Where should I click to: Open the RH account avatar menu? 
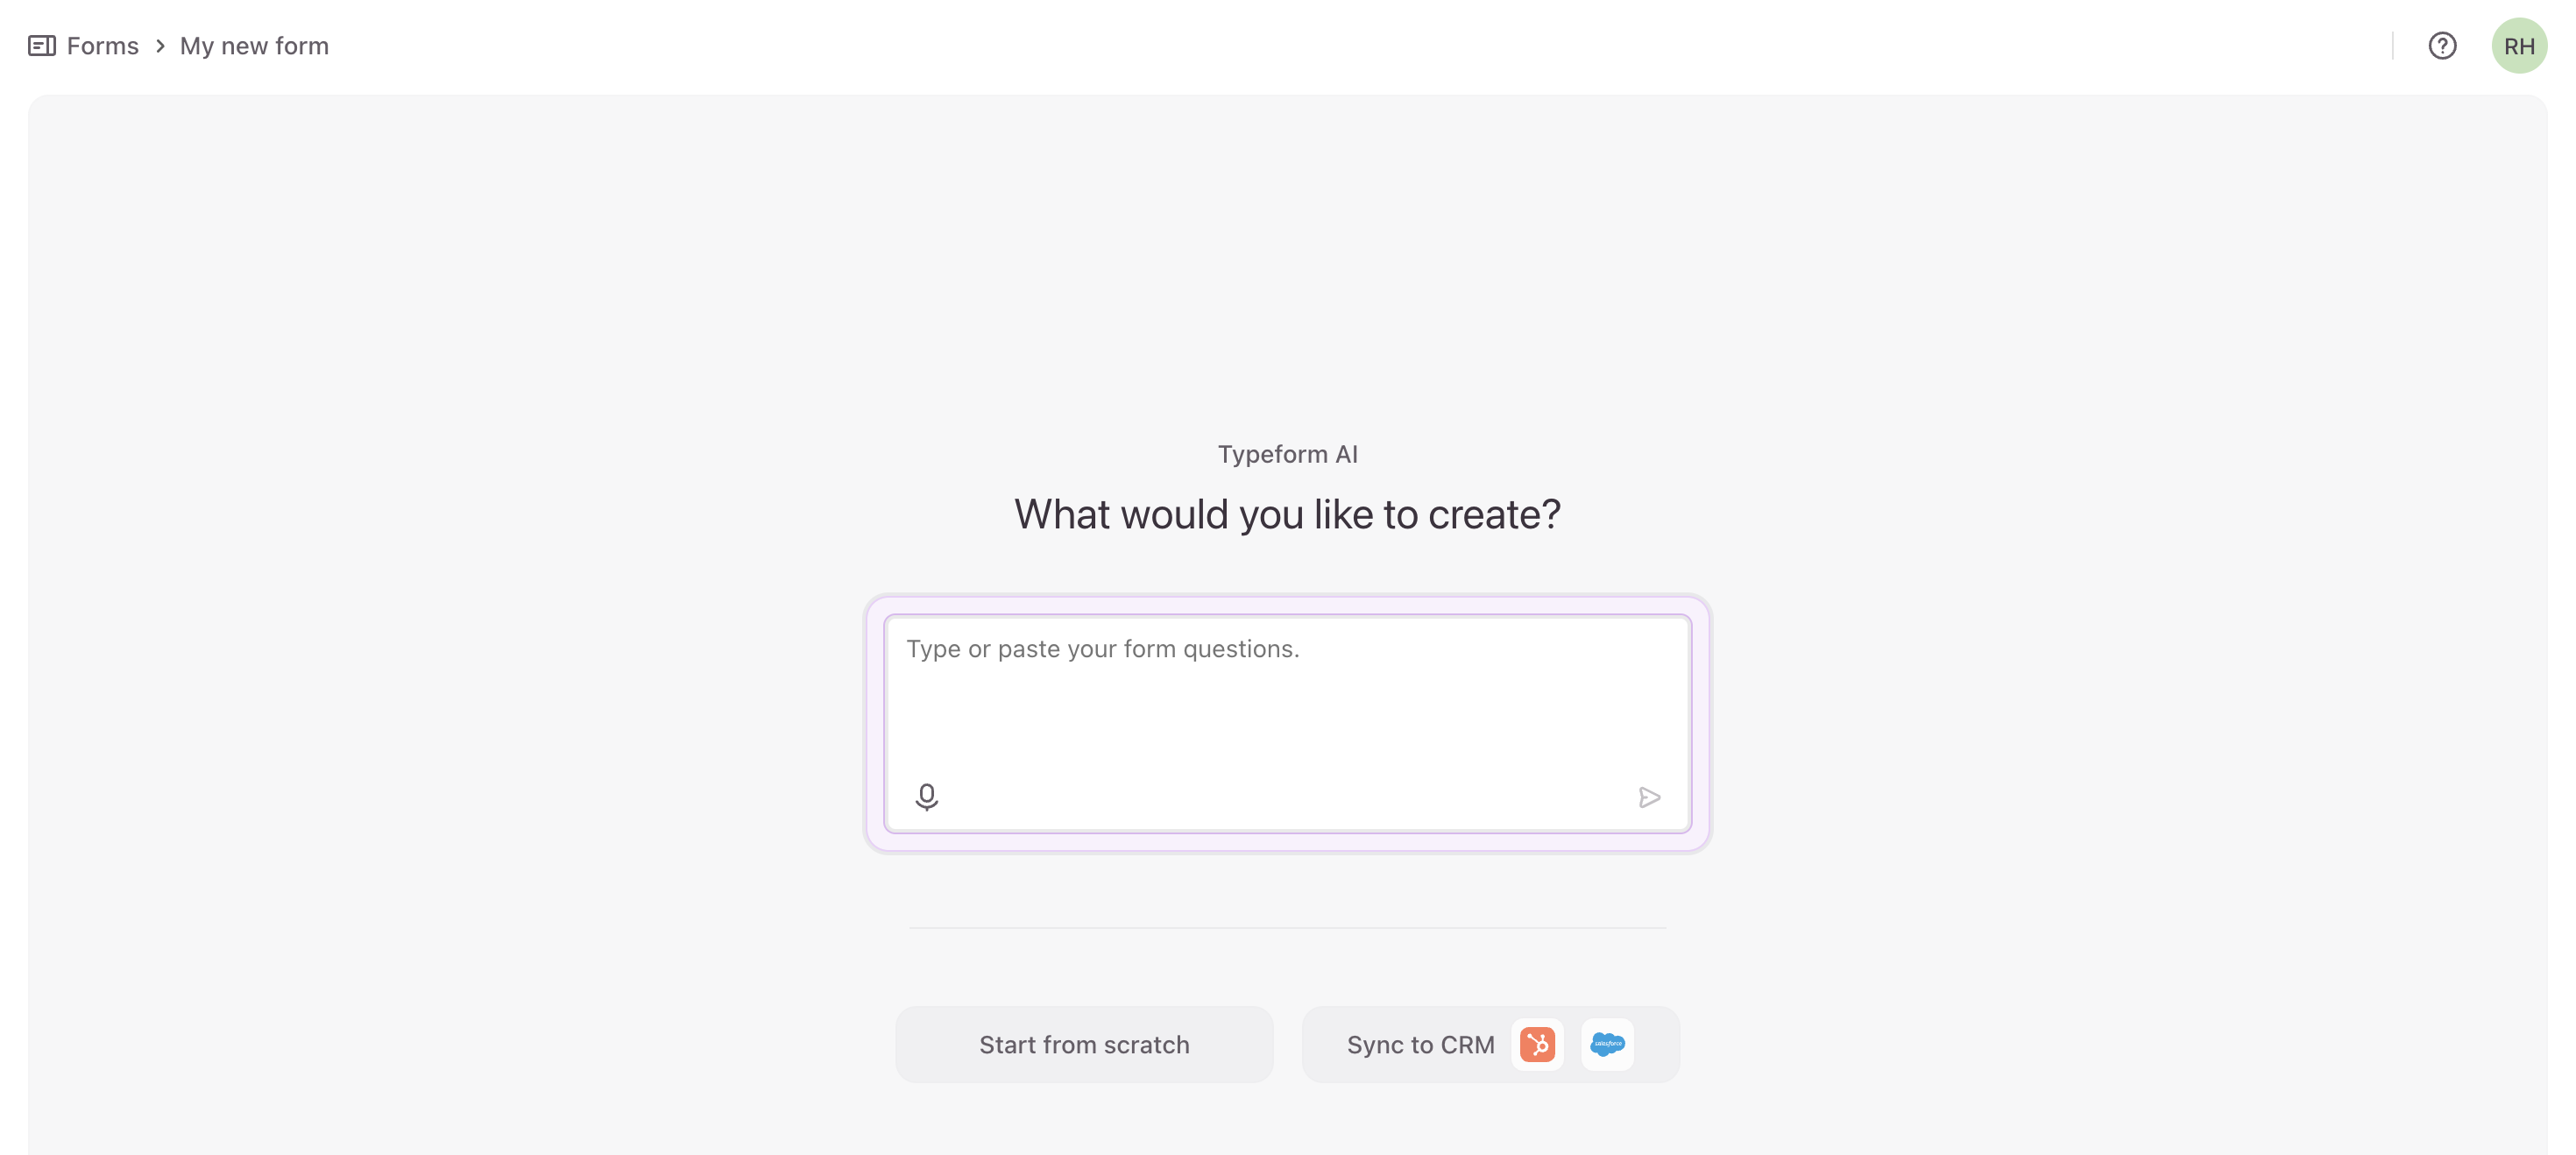pos(2518,46)
